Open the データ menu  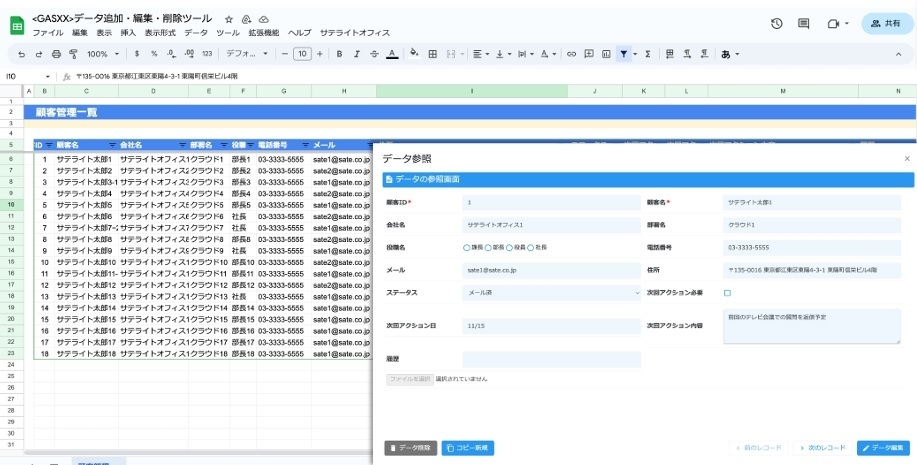tap(196, 33)
